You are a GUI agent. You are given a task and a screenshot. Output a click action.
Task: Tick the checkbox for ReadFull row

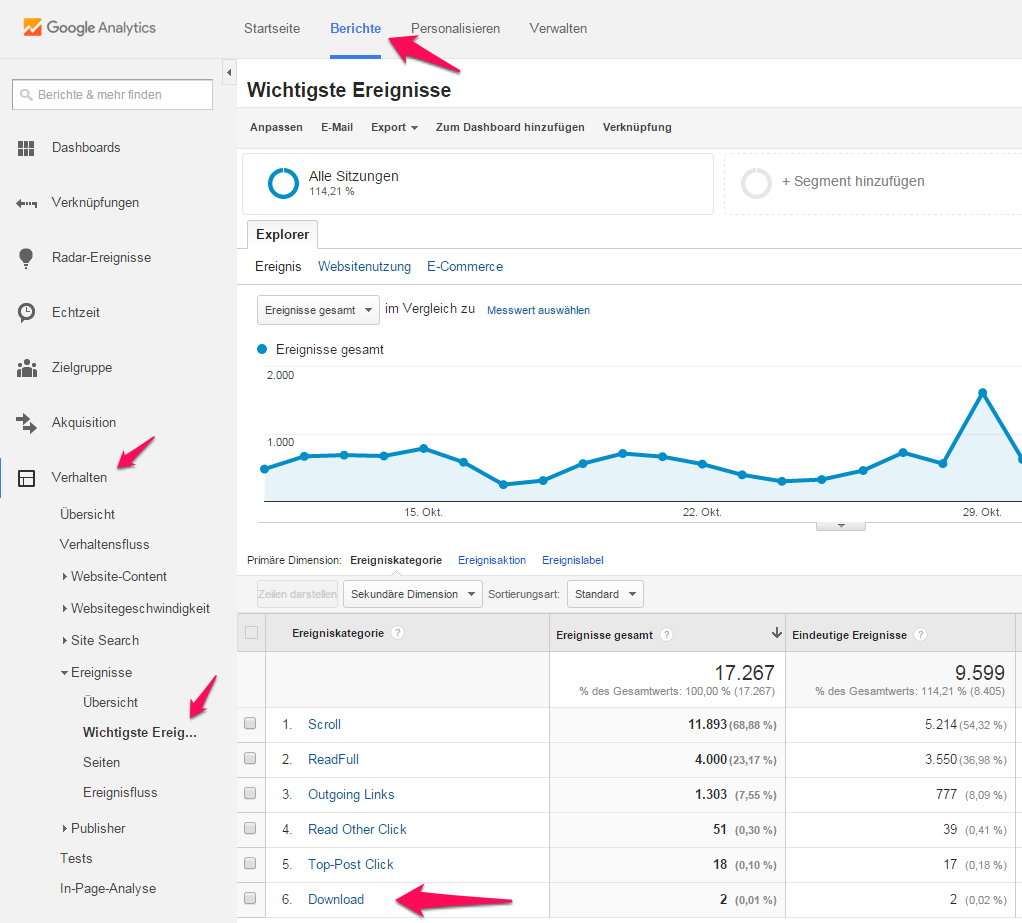coord(250,758)
